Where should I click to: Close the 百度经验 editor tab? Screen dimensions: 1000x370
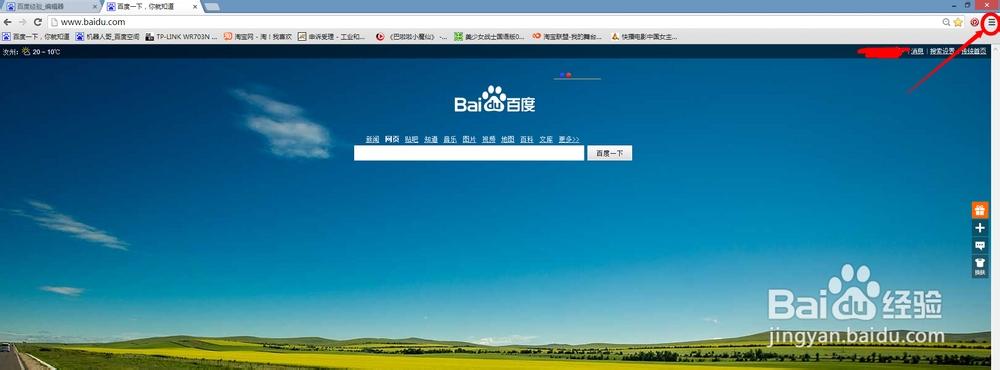coord(95,6)
